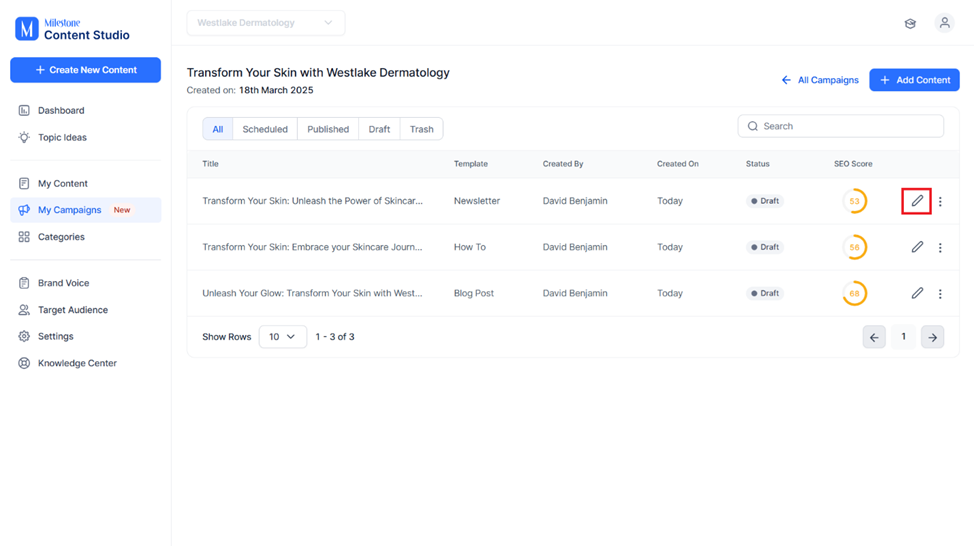Open more options for Blog Post row

(940, 293)
